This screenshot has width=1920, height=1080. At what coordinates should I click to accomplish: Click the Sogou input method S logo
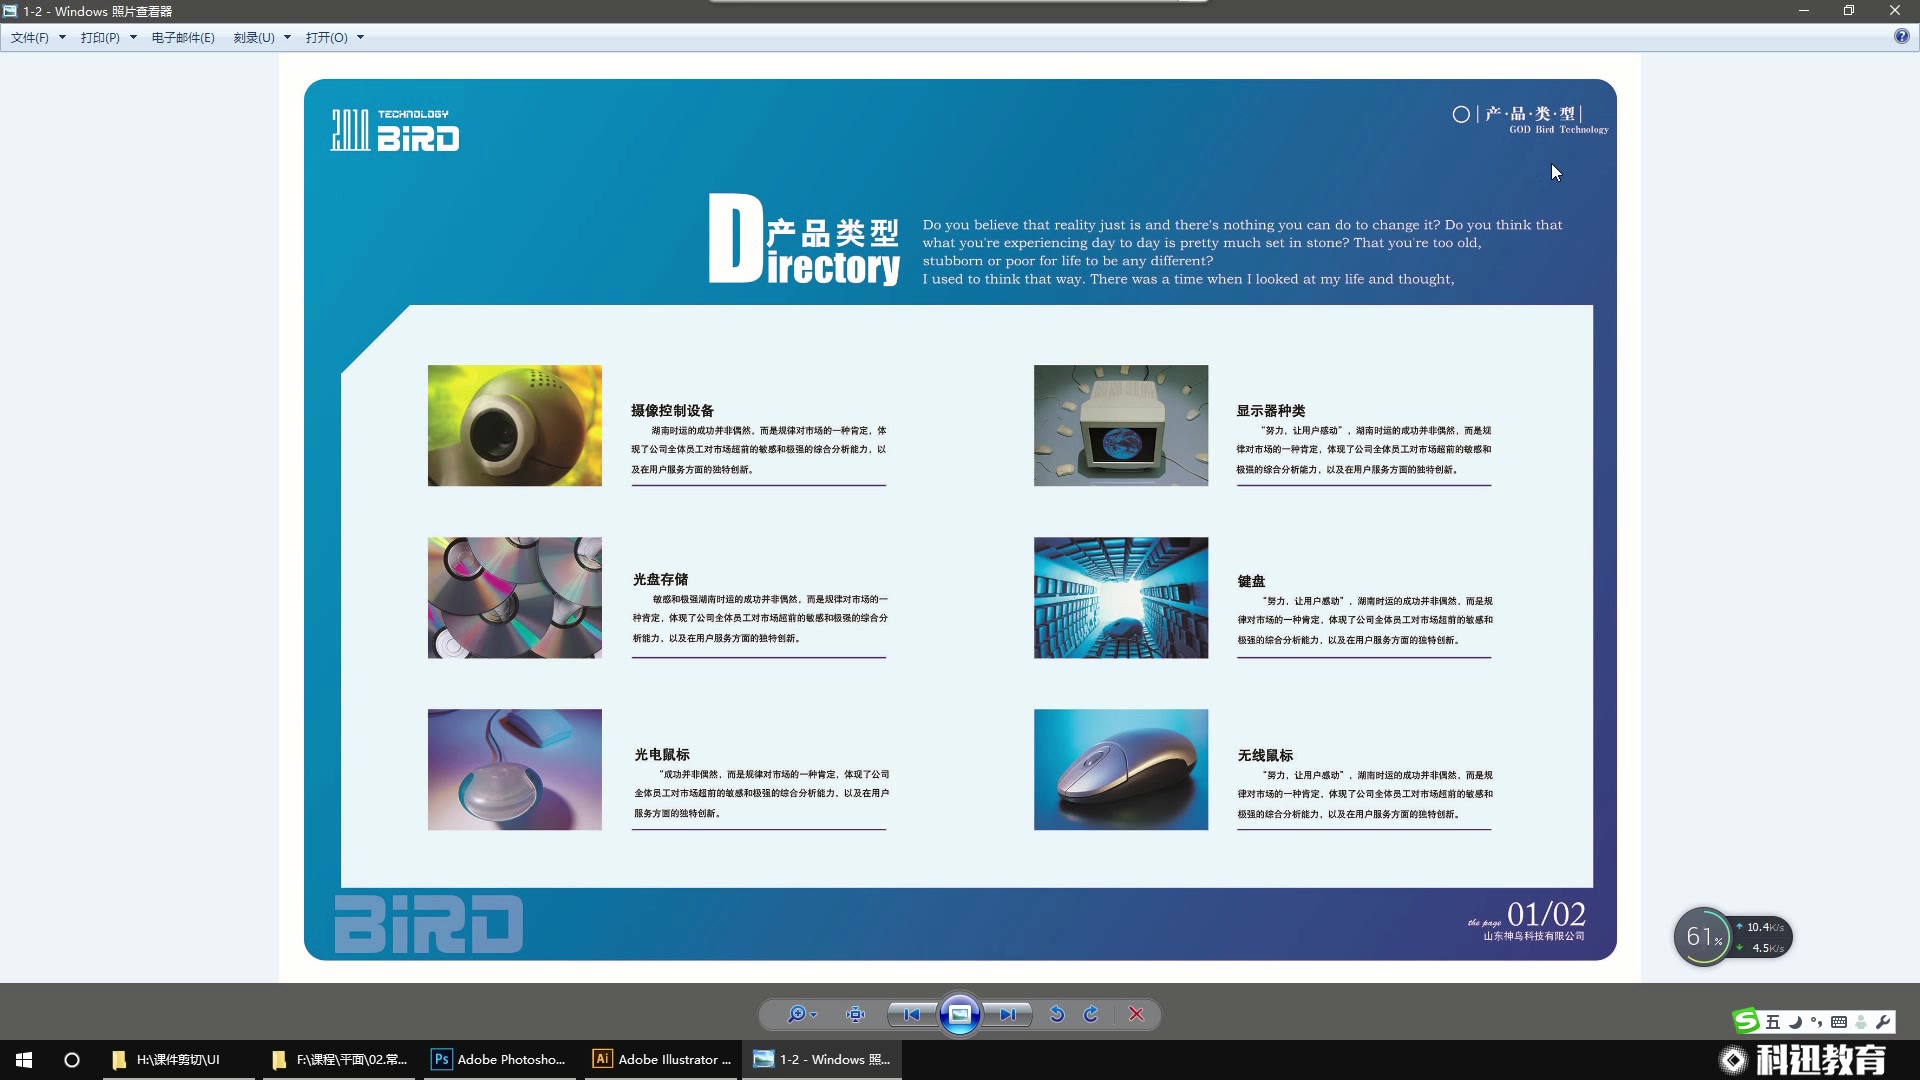click(x=1746, y=1020)
